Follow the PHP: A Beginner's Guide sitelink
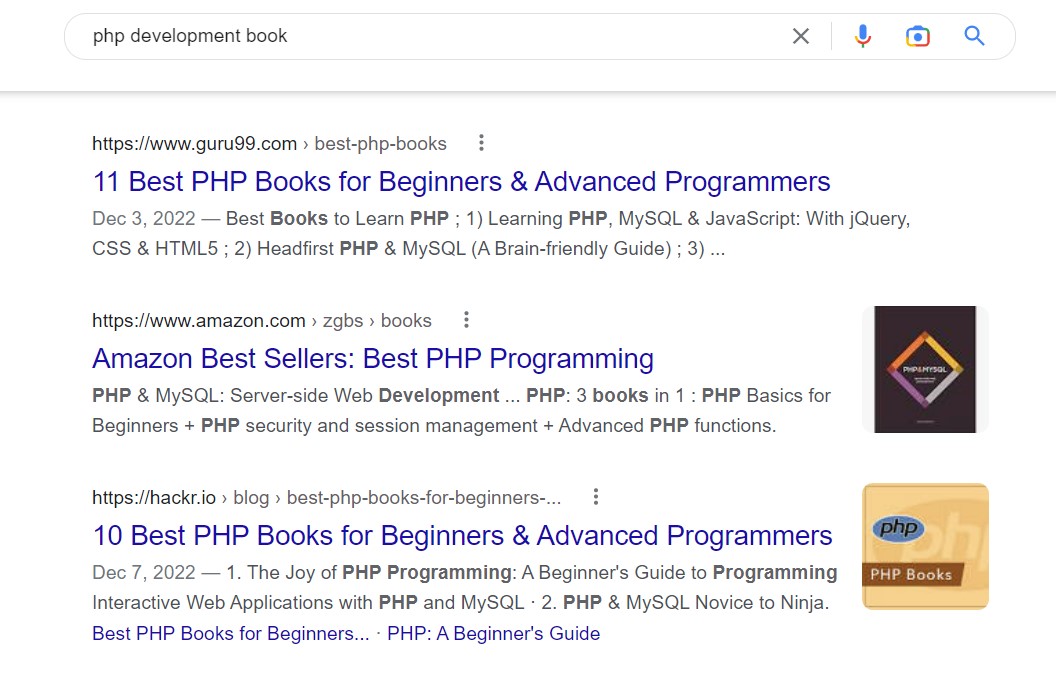The height and width of the screenshot is (693, 1056). pos(494,634)
